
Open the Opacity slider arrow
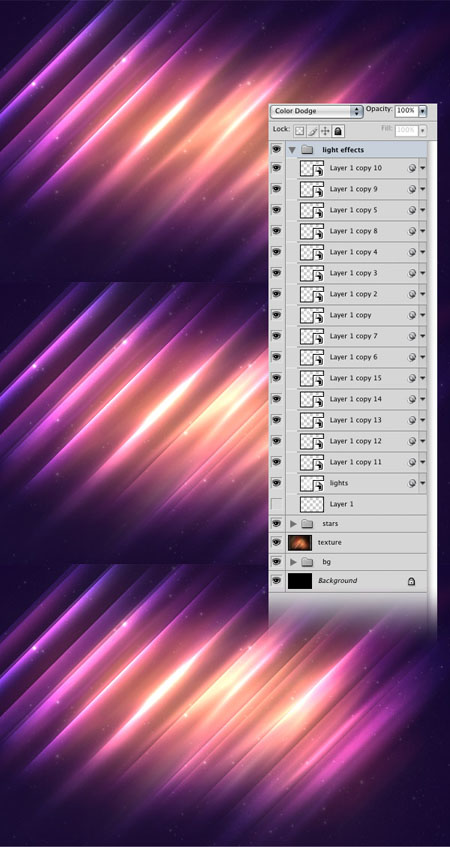click(422, 111)
